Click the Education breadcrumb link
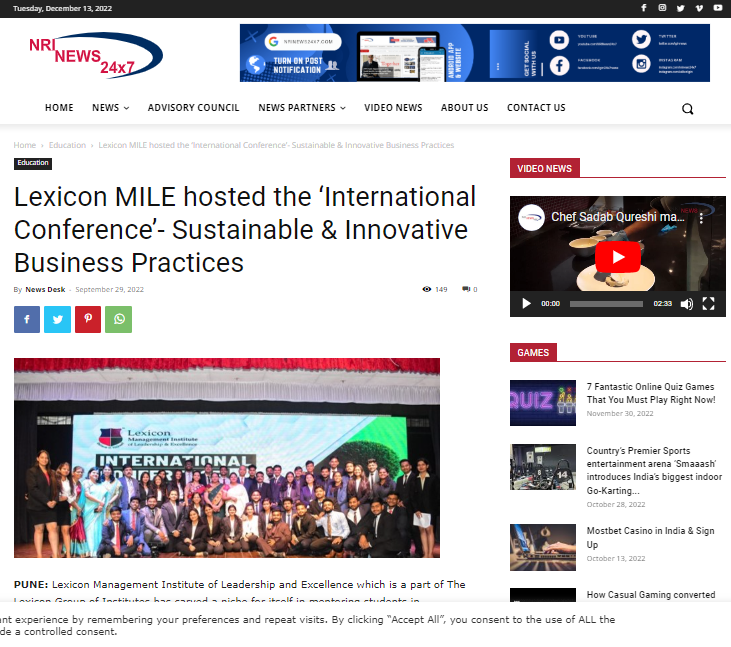The height and width of the screenshot is (647, 731). [67, 145]
